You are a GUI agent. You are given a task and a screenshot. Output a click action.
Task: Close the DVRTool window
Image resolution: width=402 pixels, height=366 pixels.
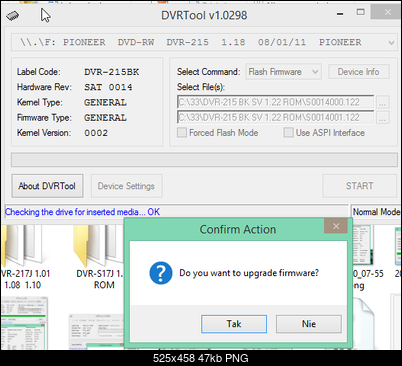click(387, 12)
